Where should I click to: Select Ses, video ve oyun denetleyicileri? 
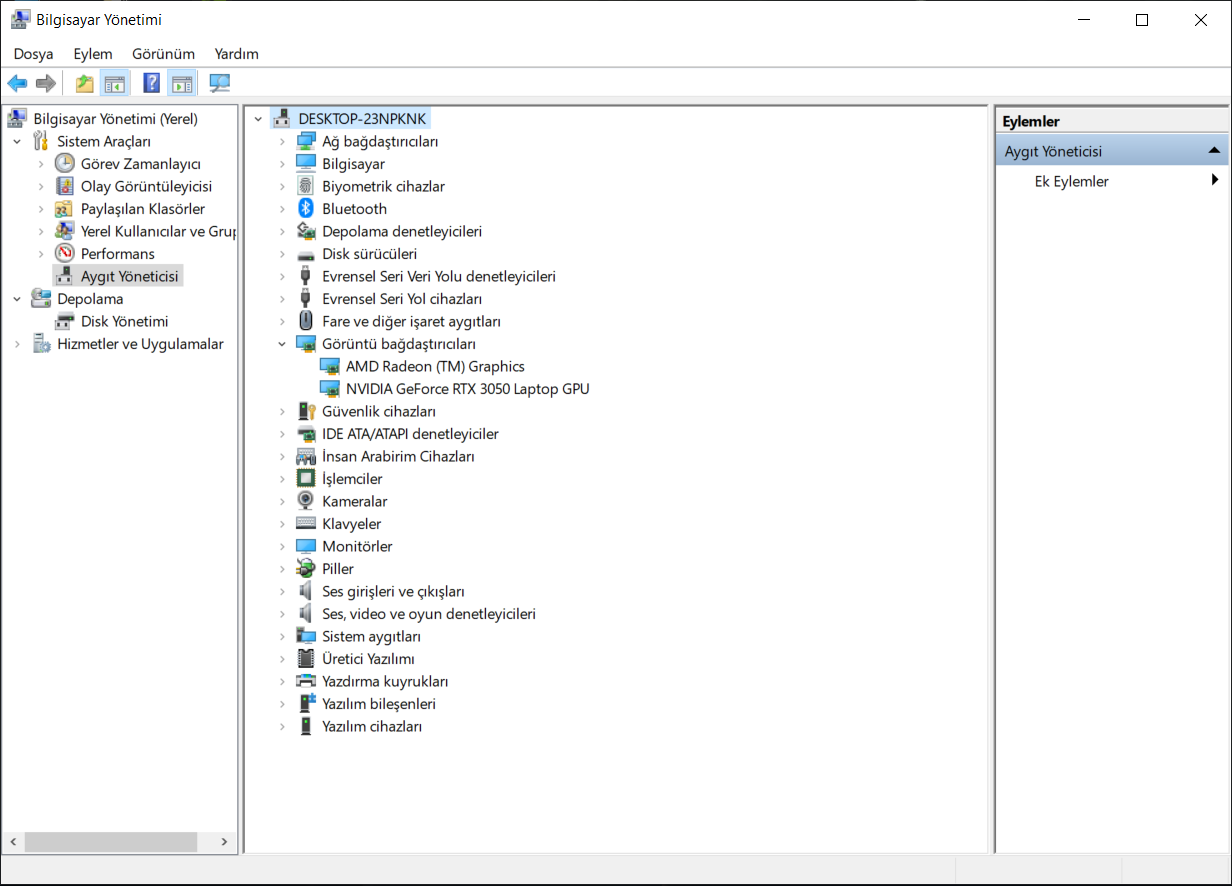click(x=429, y=614)
